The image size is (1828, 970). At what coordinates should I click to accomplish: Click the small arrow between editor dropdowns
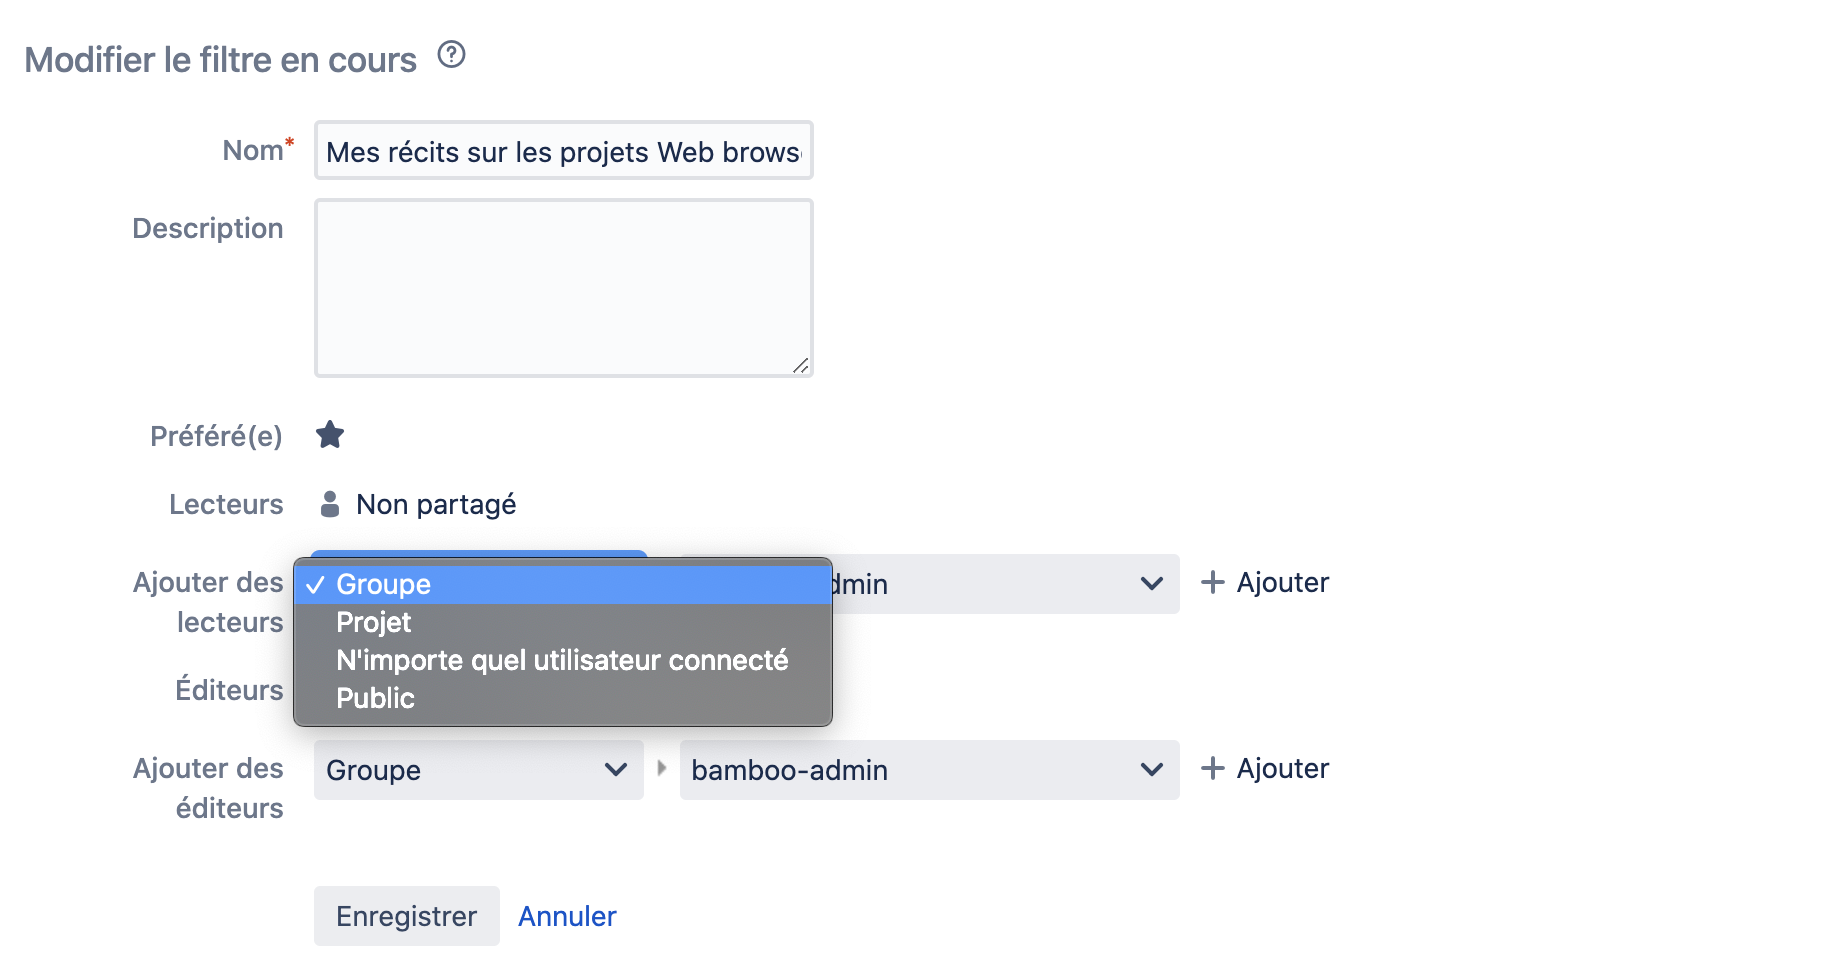661,769
